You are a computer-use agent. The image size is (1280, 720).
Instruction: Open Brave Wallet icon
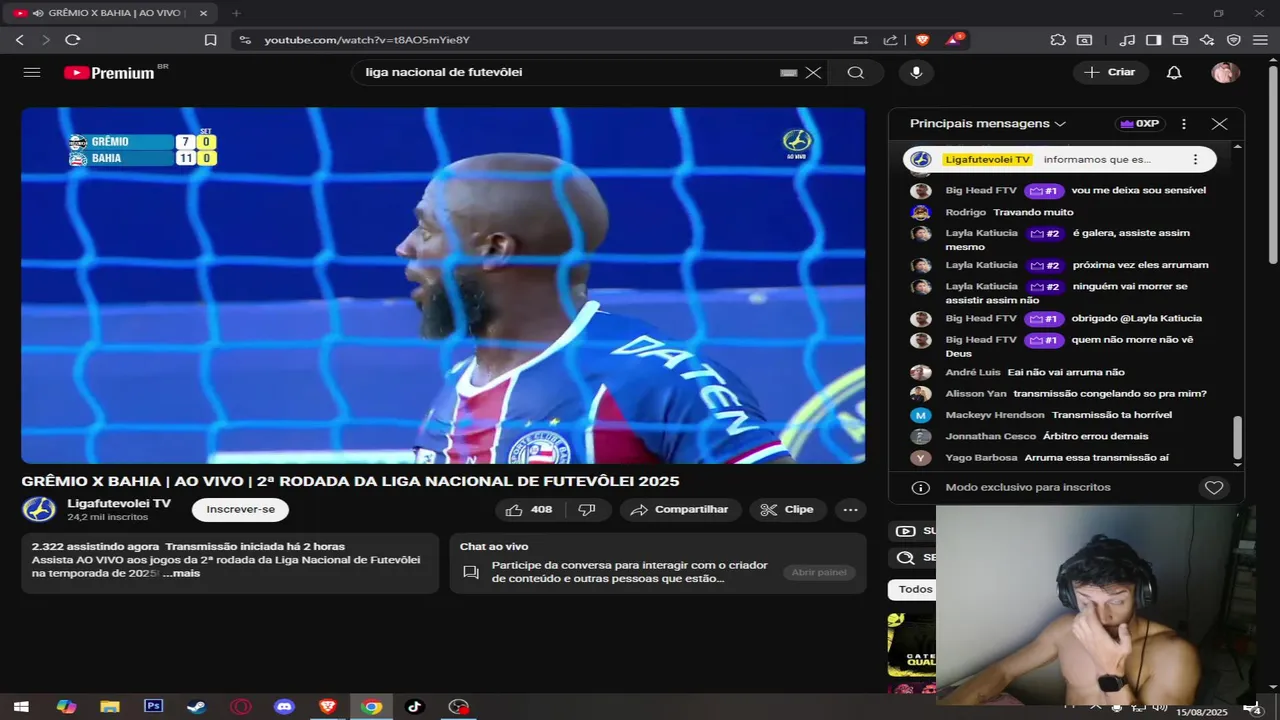click(1180, 40)
